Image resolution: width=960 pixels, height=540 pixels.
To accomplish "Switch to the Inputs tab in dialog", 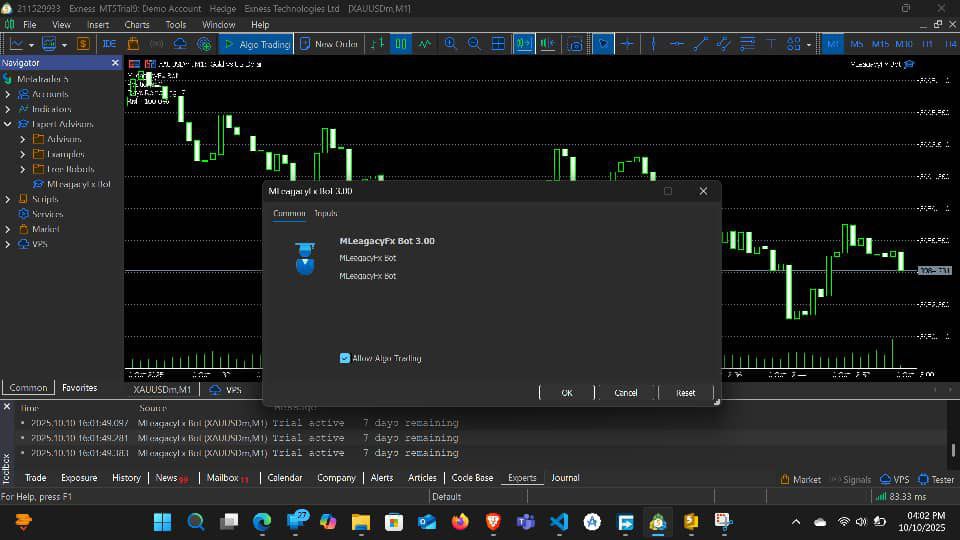I will click(x=326, y=214).
